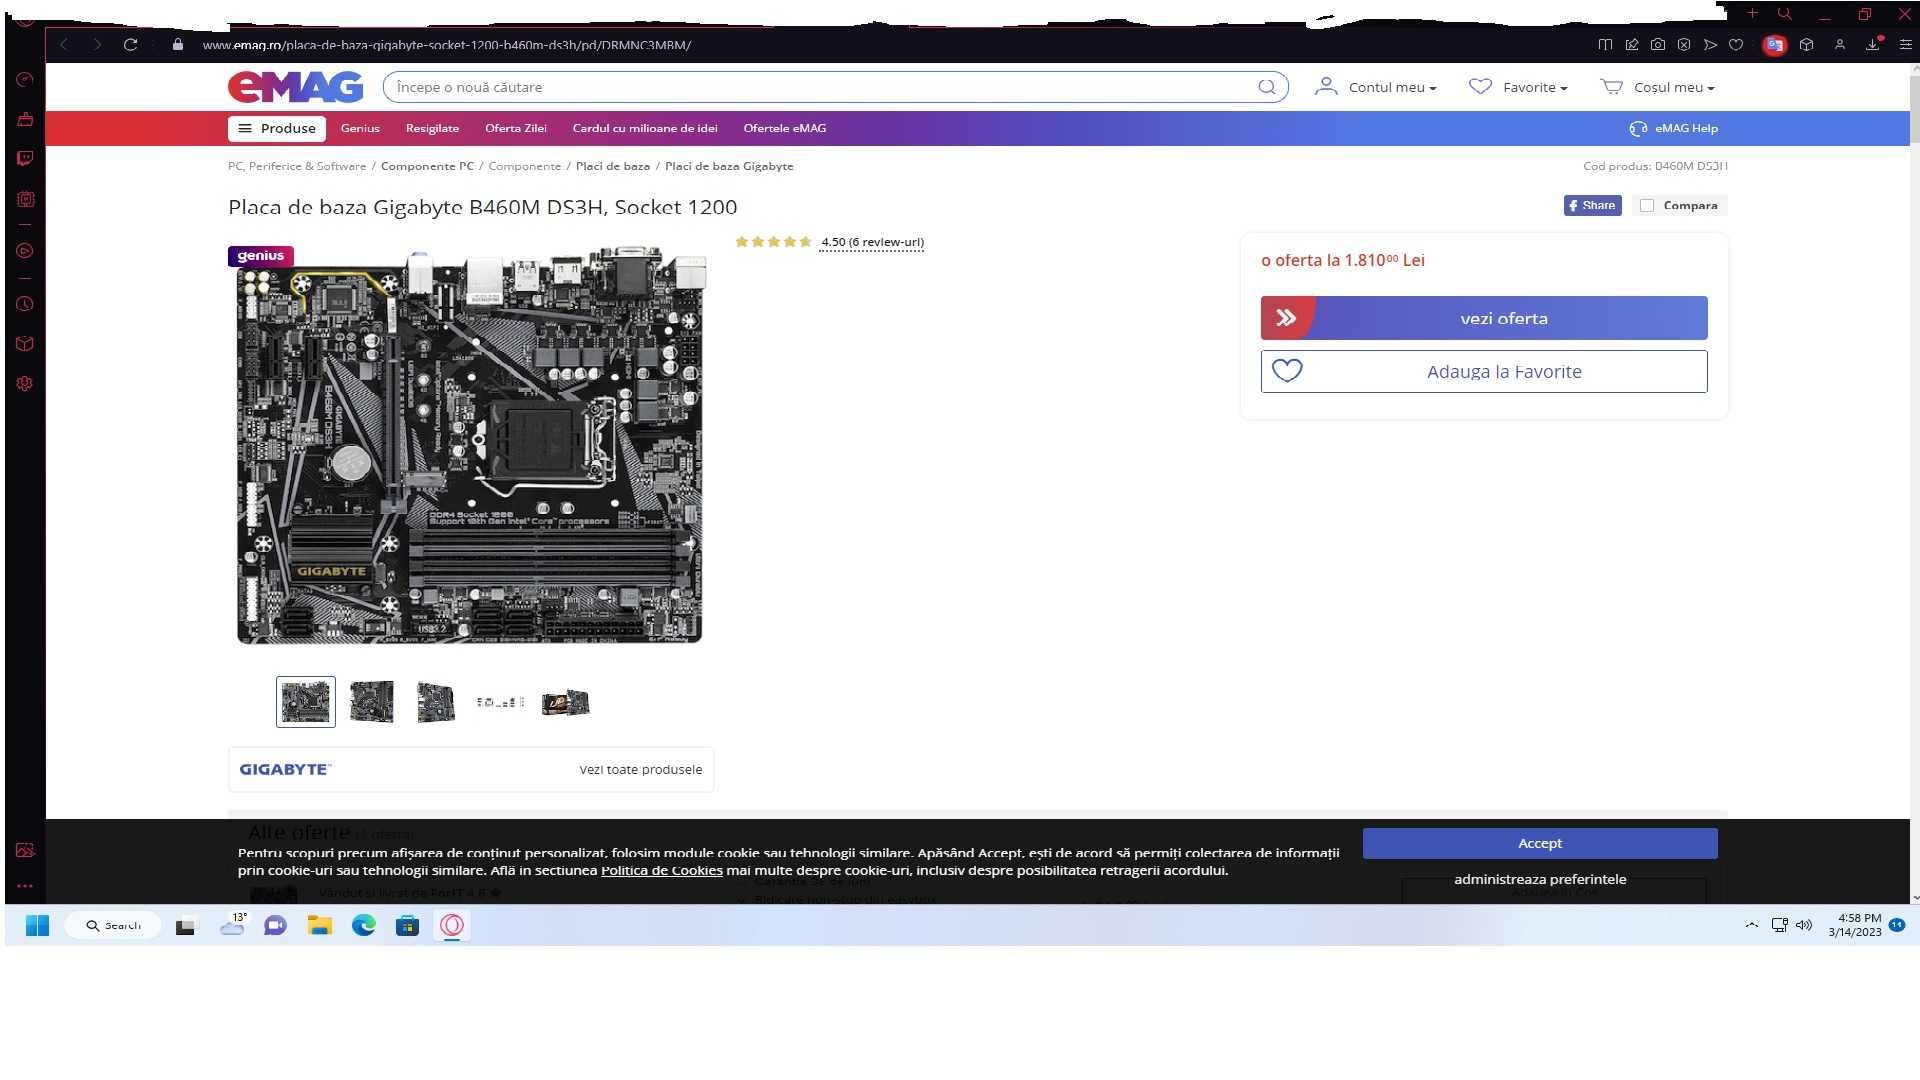Open eMAG Help link
1920x1080 pixels.
coord(1673,128)
